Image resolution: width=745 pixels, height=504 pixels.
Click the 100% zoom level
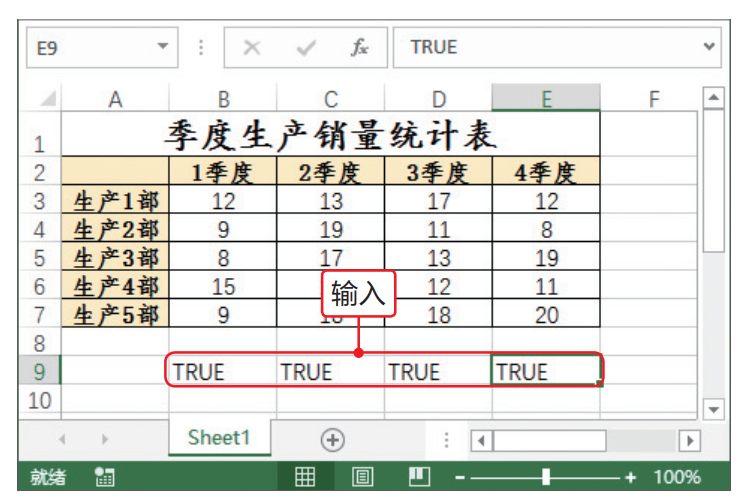(677, 477)
